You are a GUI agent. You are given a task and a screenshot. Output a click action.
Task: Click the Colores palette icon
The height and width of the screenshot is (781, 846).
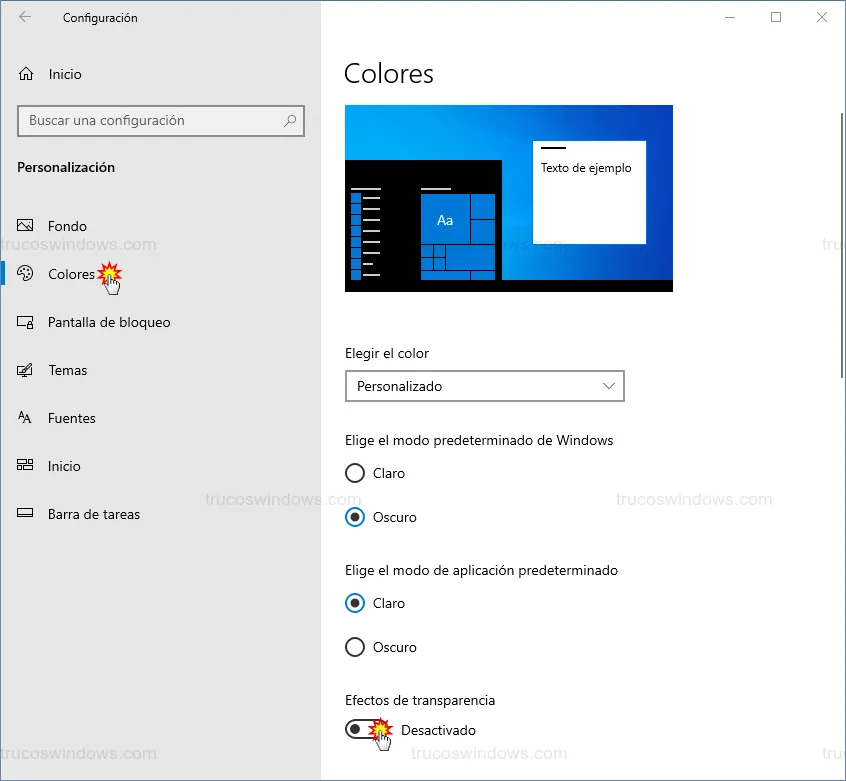pos(26,274)
